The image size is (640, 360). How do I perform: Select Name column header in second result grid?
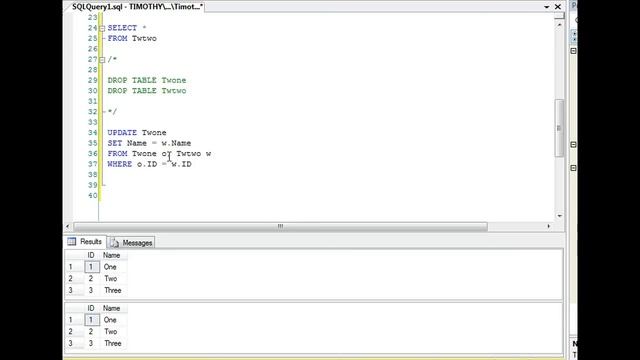tap(111, 308)
